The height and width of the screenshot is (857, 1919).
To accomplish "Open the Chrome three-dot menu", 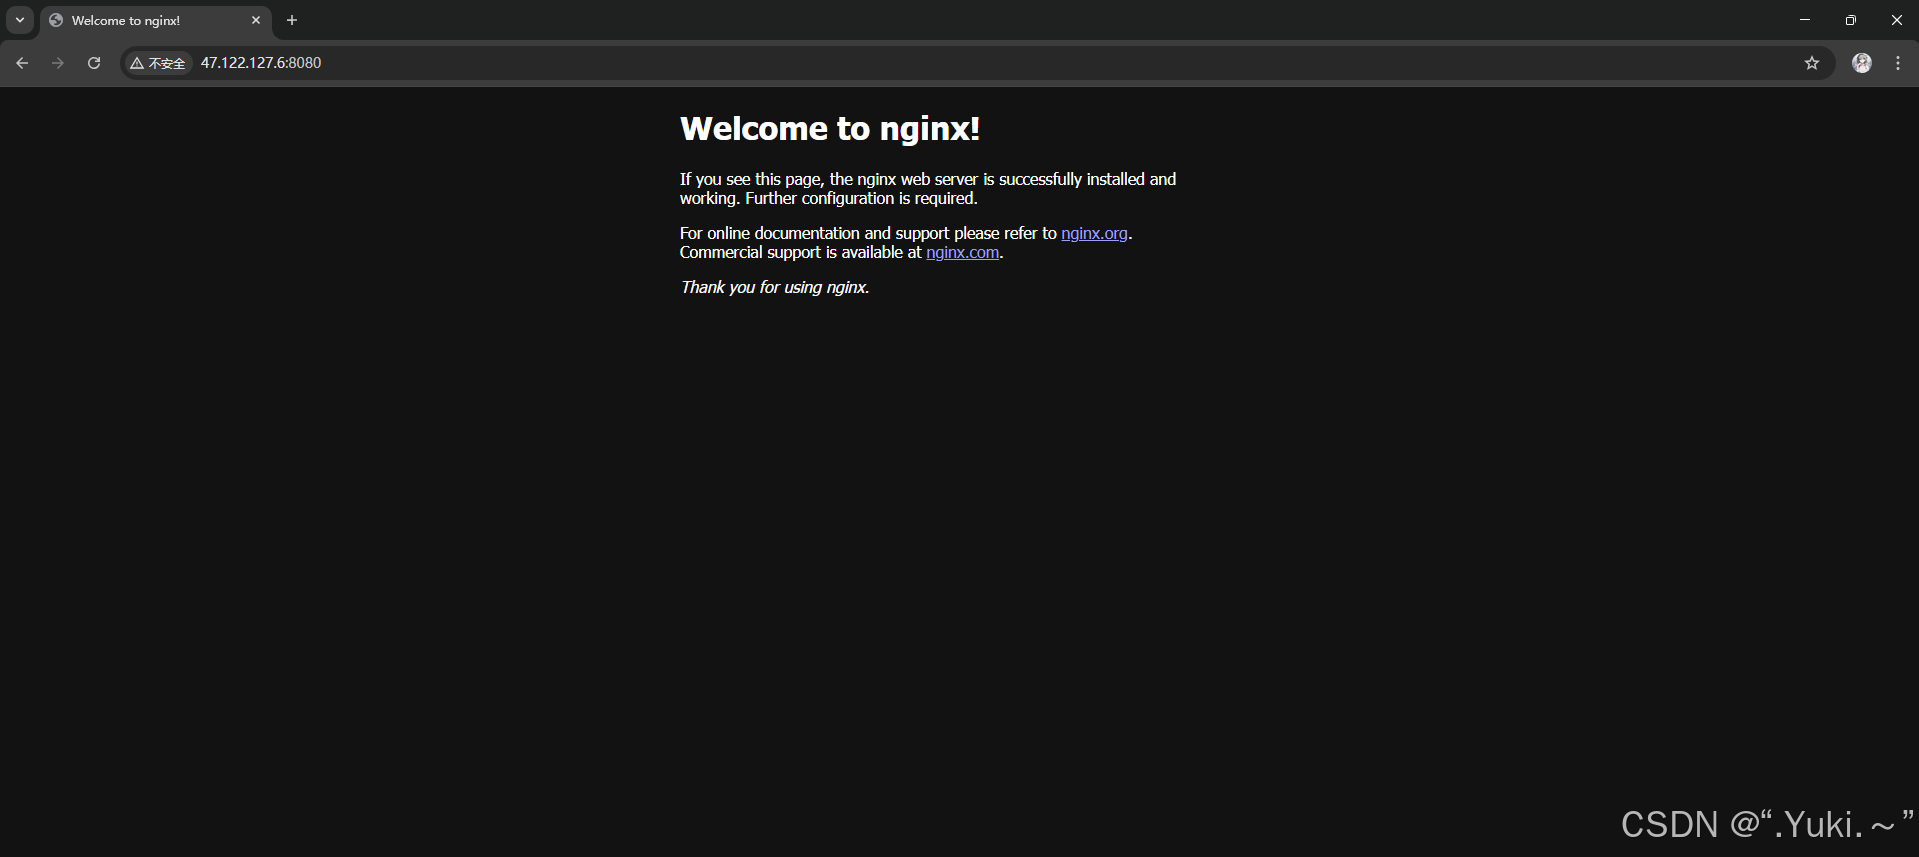I will point(1898,63).
